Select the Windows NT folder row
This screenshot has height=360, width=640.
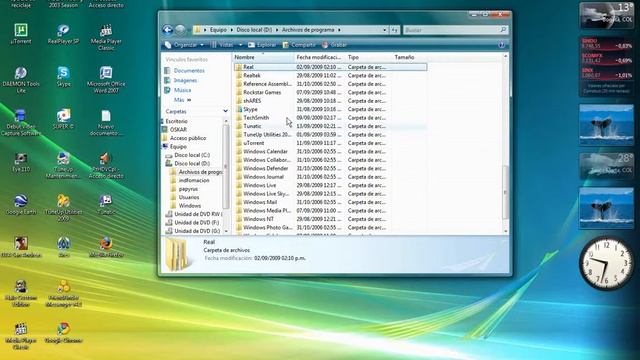click(331, 219)
